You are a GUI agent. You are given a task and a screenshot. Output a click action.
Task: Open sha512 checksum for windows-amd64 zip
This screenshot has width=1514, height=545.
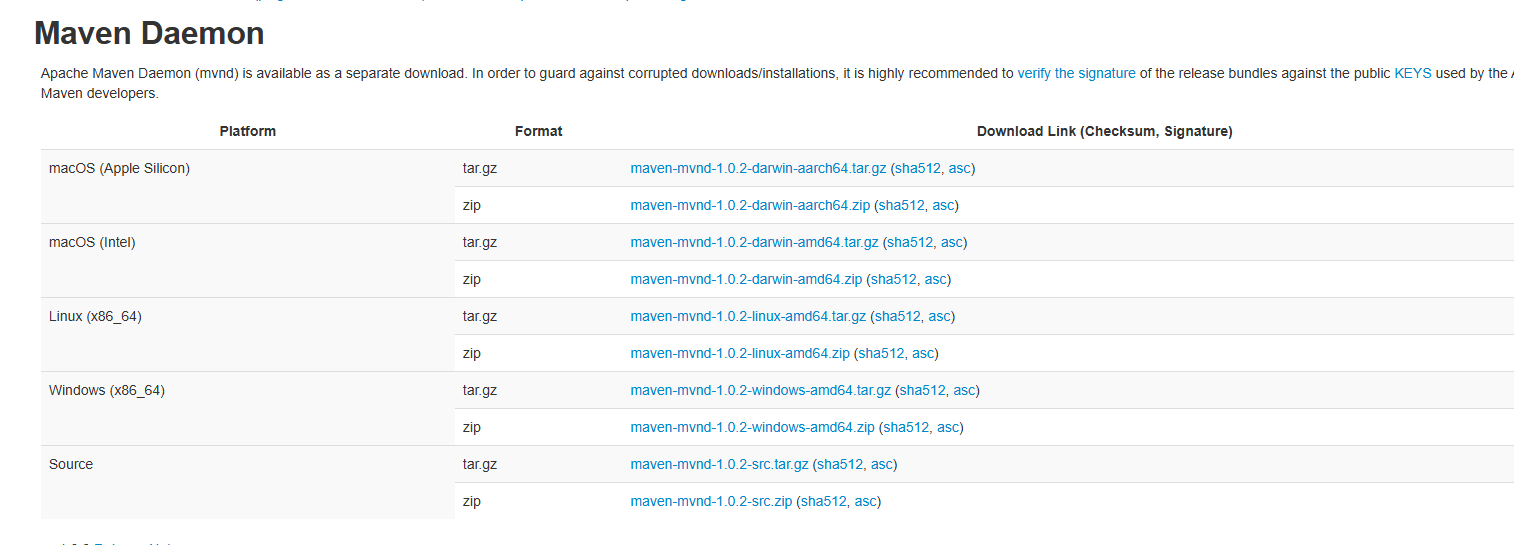coord(906,427)
